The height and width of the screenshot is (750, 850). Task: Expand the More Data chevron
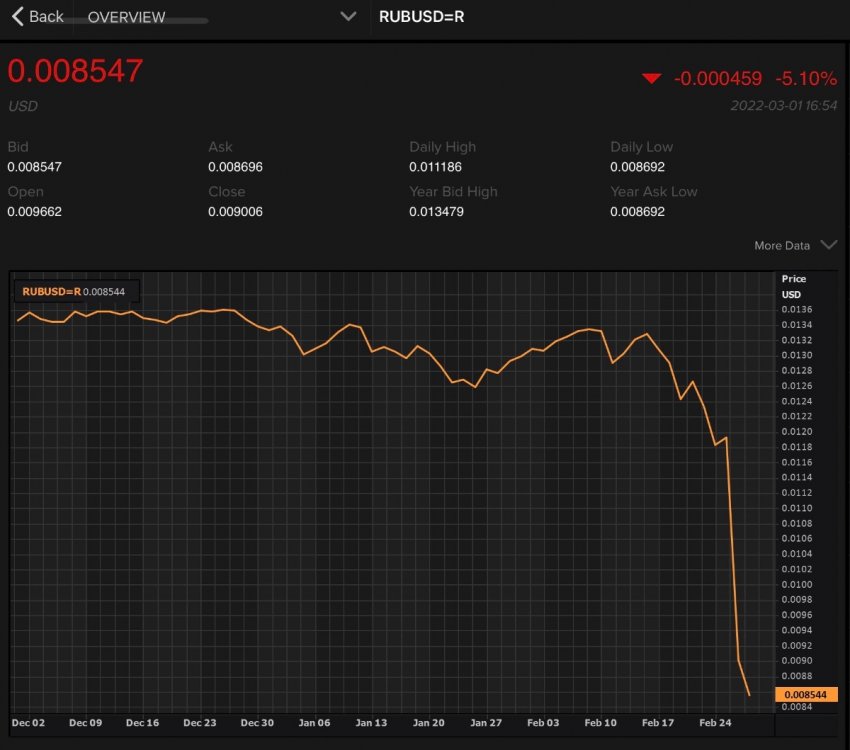click(x=828, y=245)
